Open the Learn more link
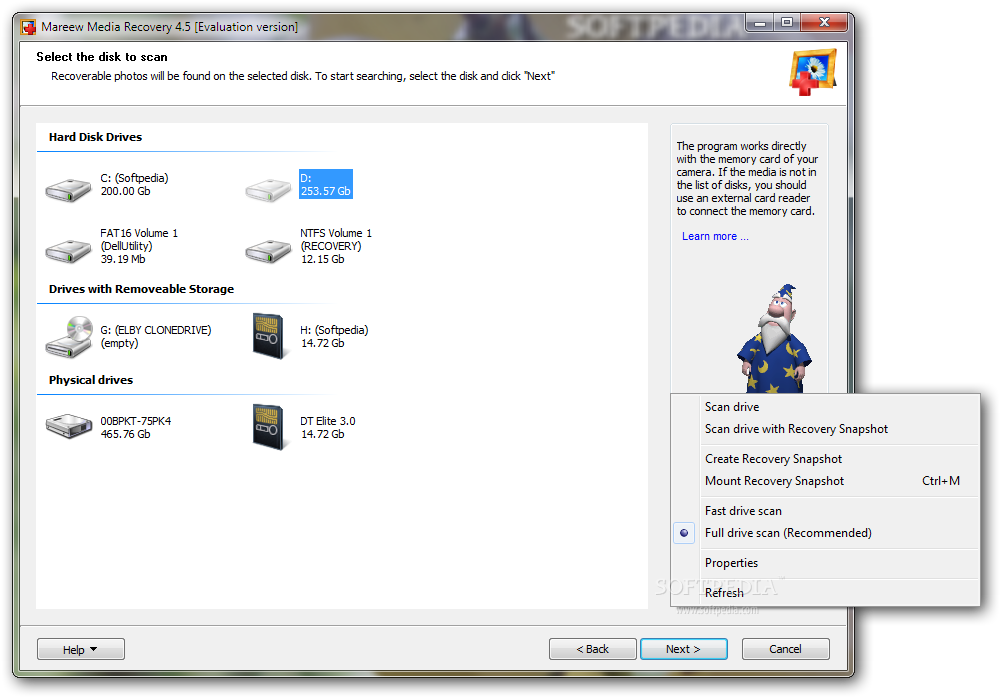Screen dimensions: 1001x698 click(714, 236)
